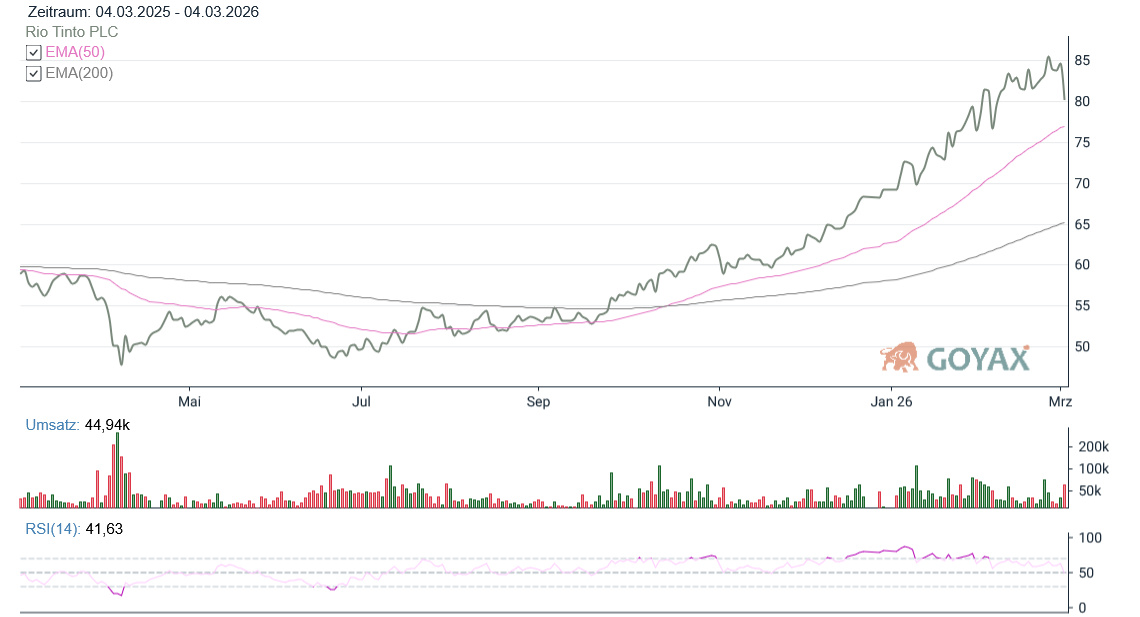Select the Mrz label on the time axis

1060,402
